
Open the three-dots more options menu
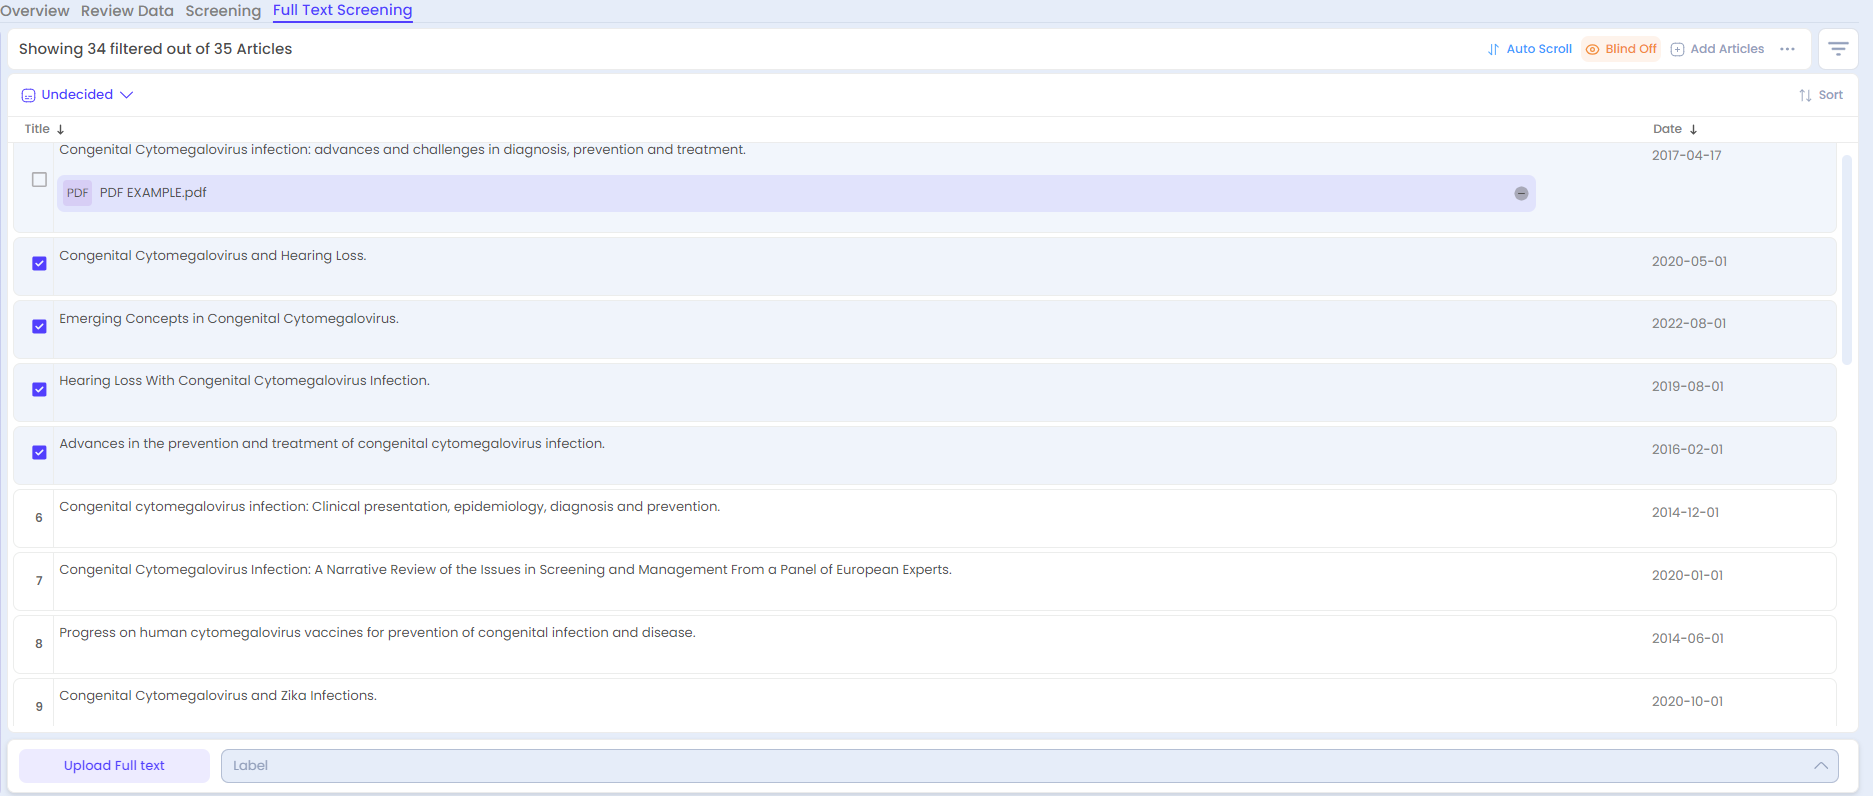1787,49
